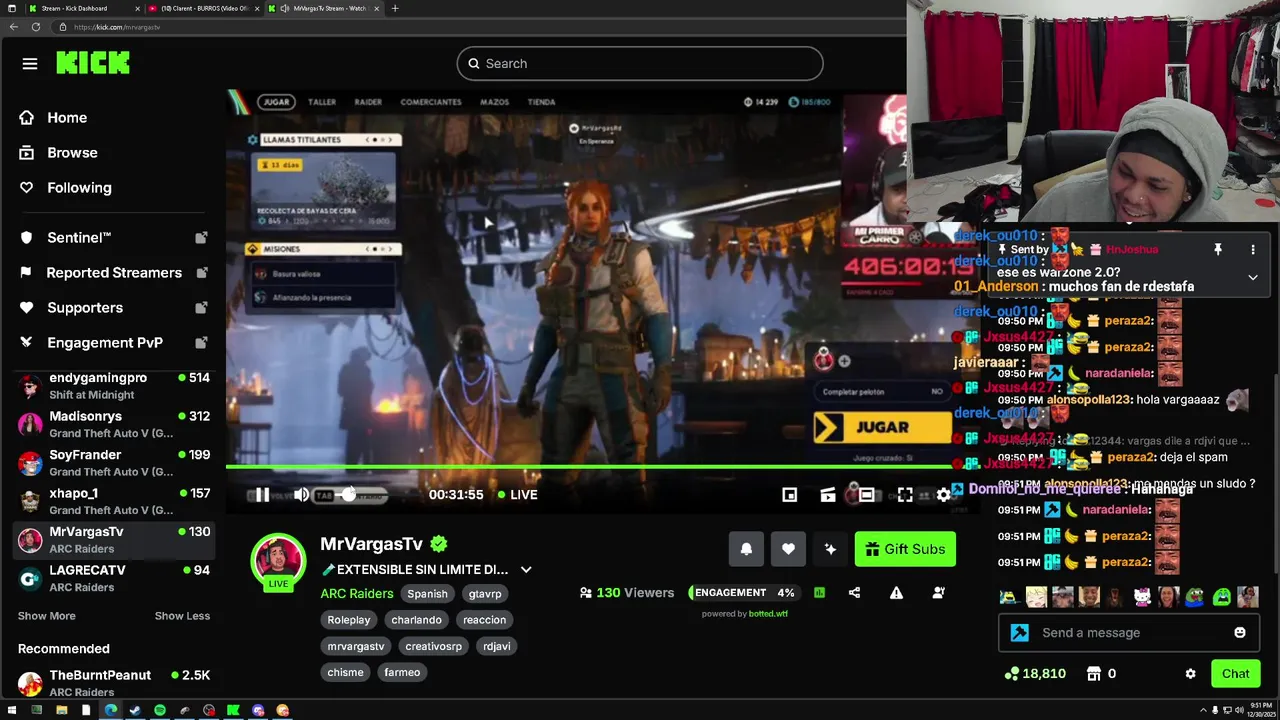Open Supporters page

pyautogui.click(x=113, y=308)
